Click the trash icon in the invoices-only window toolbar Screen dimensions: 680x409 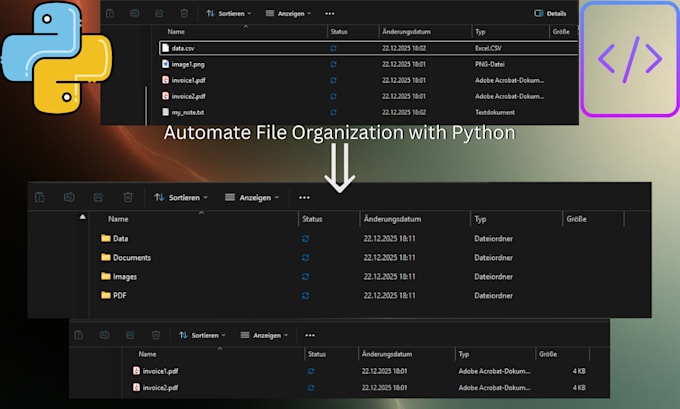click(x=156, y=335)
